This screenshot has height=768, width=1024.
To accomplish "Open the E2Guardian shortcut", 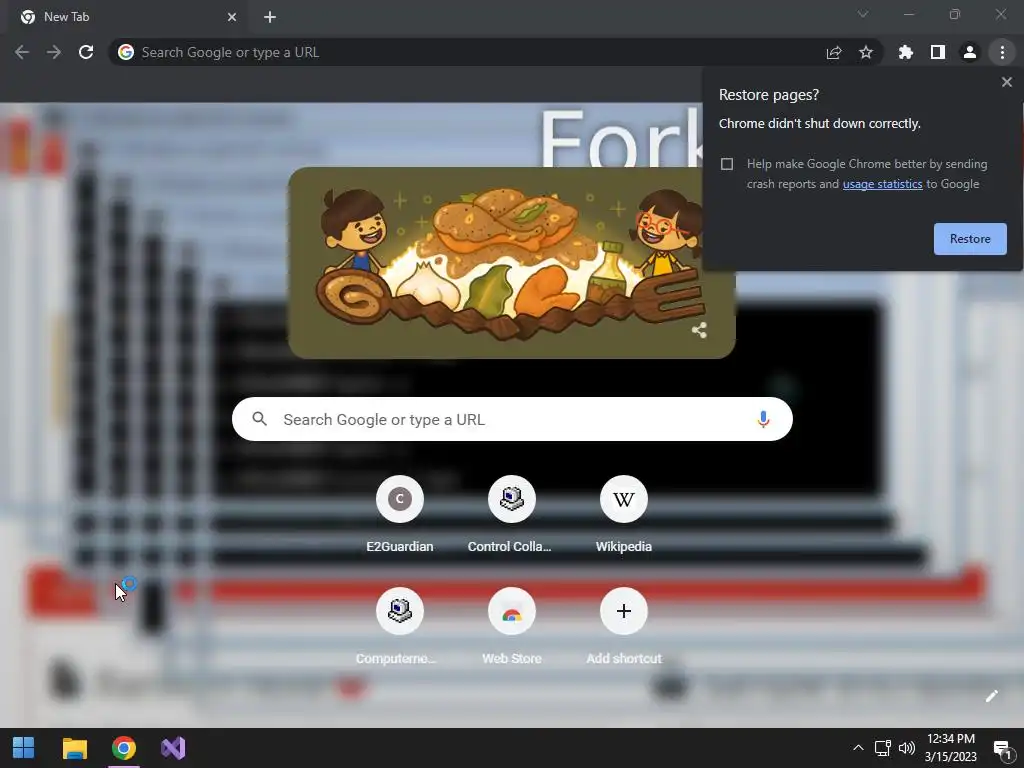I will pyautogui.click(x=400, y=515).
